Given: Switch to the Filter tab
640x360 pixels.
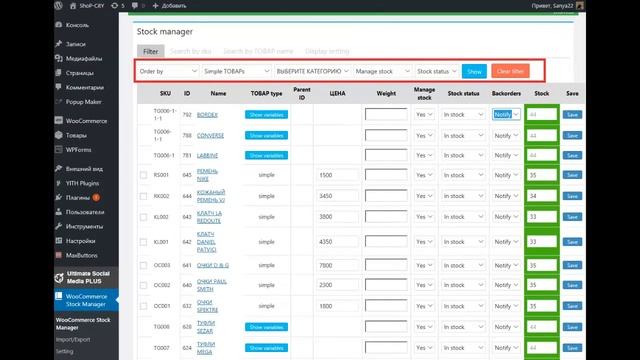Looking at the screenshot, I should [151, 51].
